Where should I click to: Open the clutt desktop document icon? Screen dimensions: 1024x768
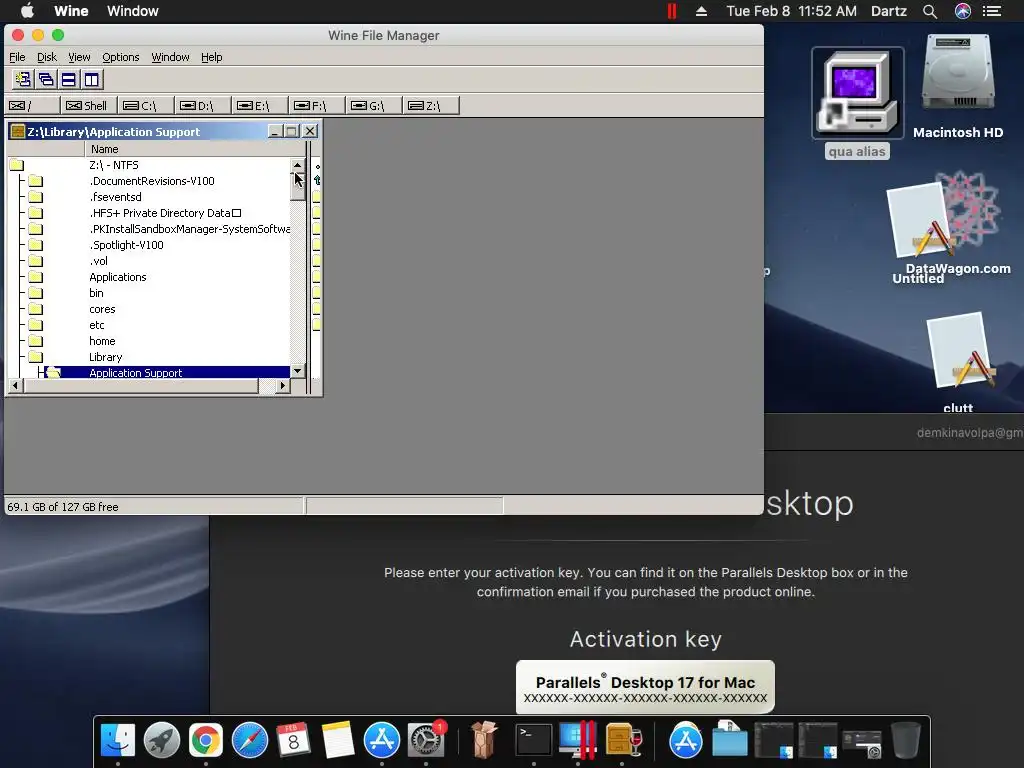coord(959,362)
